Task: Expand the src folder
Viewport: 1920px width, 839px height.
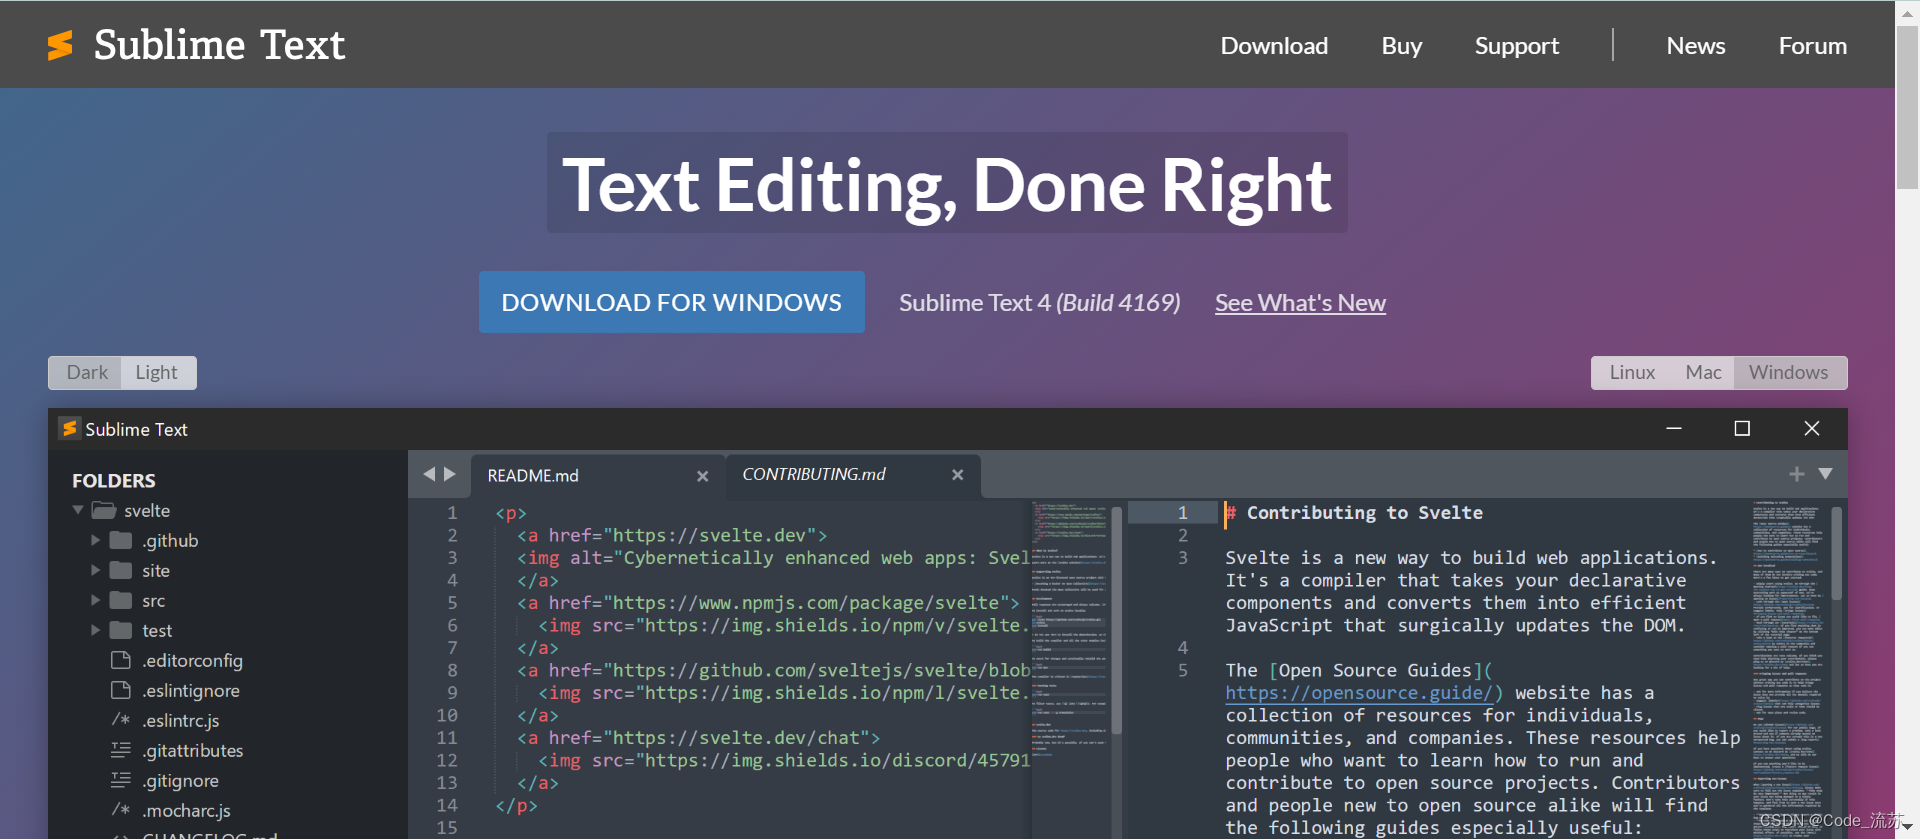Action: tap(96, 600)
